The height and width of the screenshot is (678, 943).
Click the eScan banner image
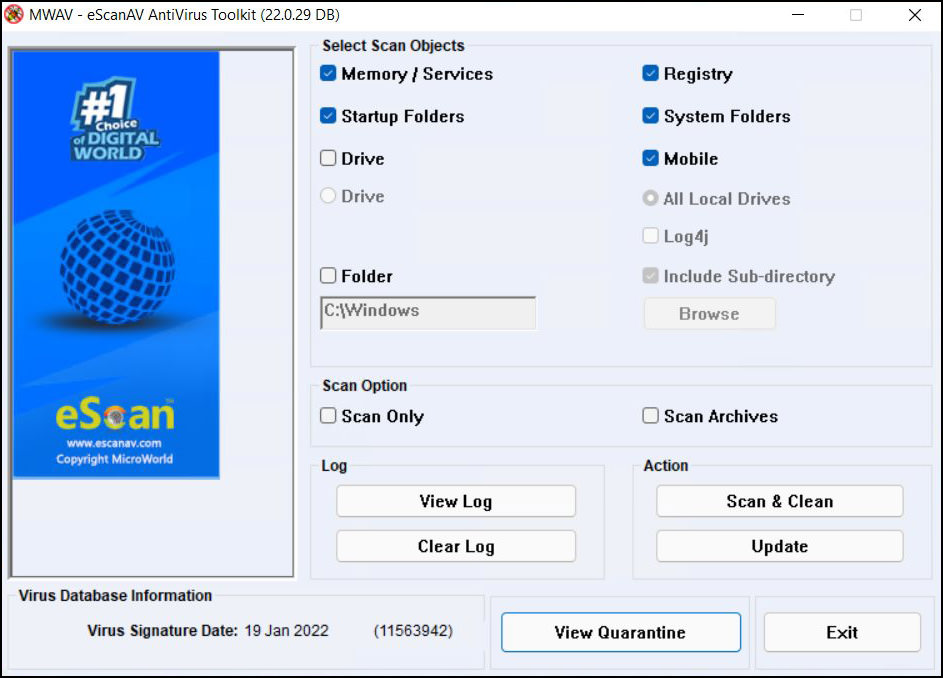pyautogui.click(x=116, y=265)
